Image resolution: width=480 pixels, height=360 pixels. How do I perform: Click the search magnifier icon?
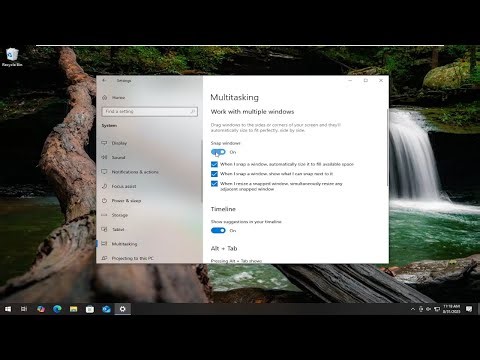point(193,111)
